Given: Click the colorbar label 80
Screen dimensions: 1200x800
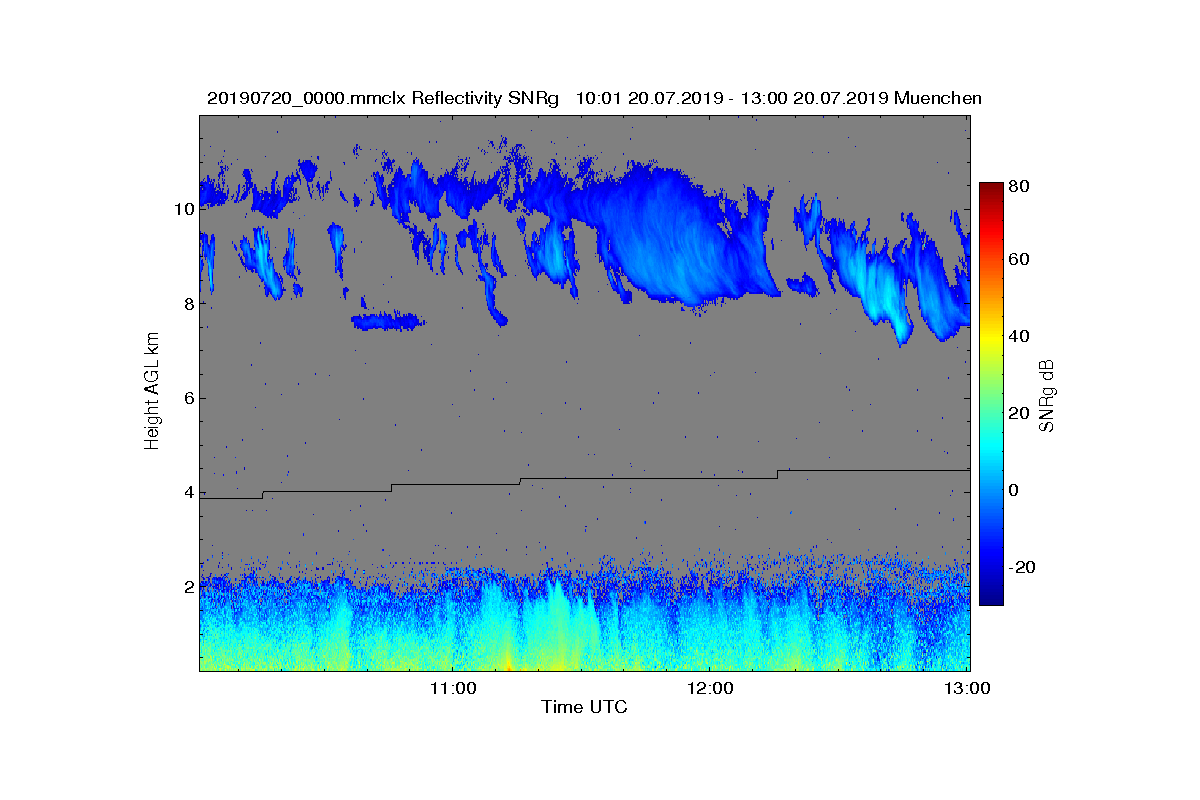Looking at the screenshot, I should tap(1020, 185).
